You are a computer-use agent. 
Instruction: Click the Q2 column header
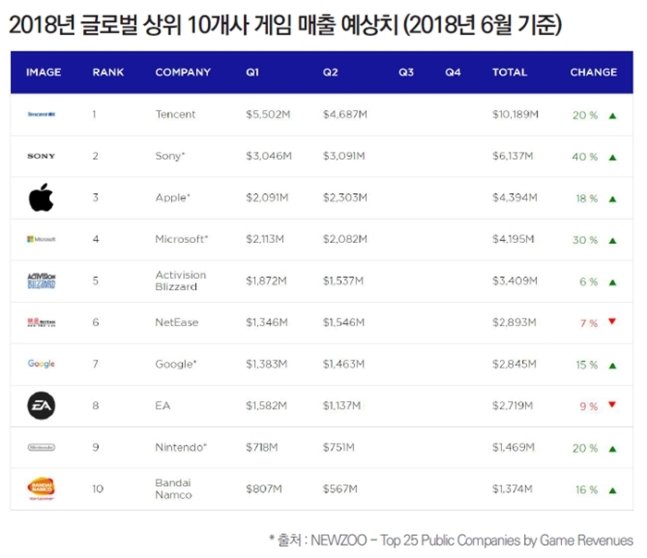click(x=331, y=72)
